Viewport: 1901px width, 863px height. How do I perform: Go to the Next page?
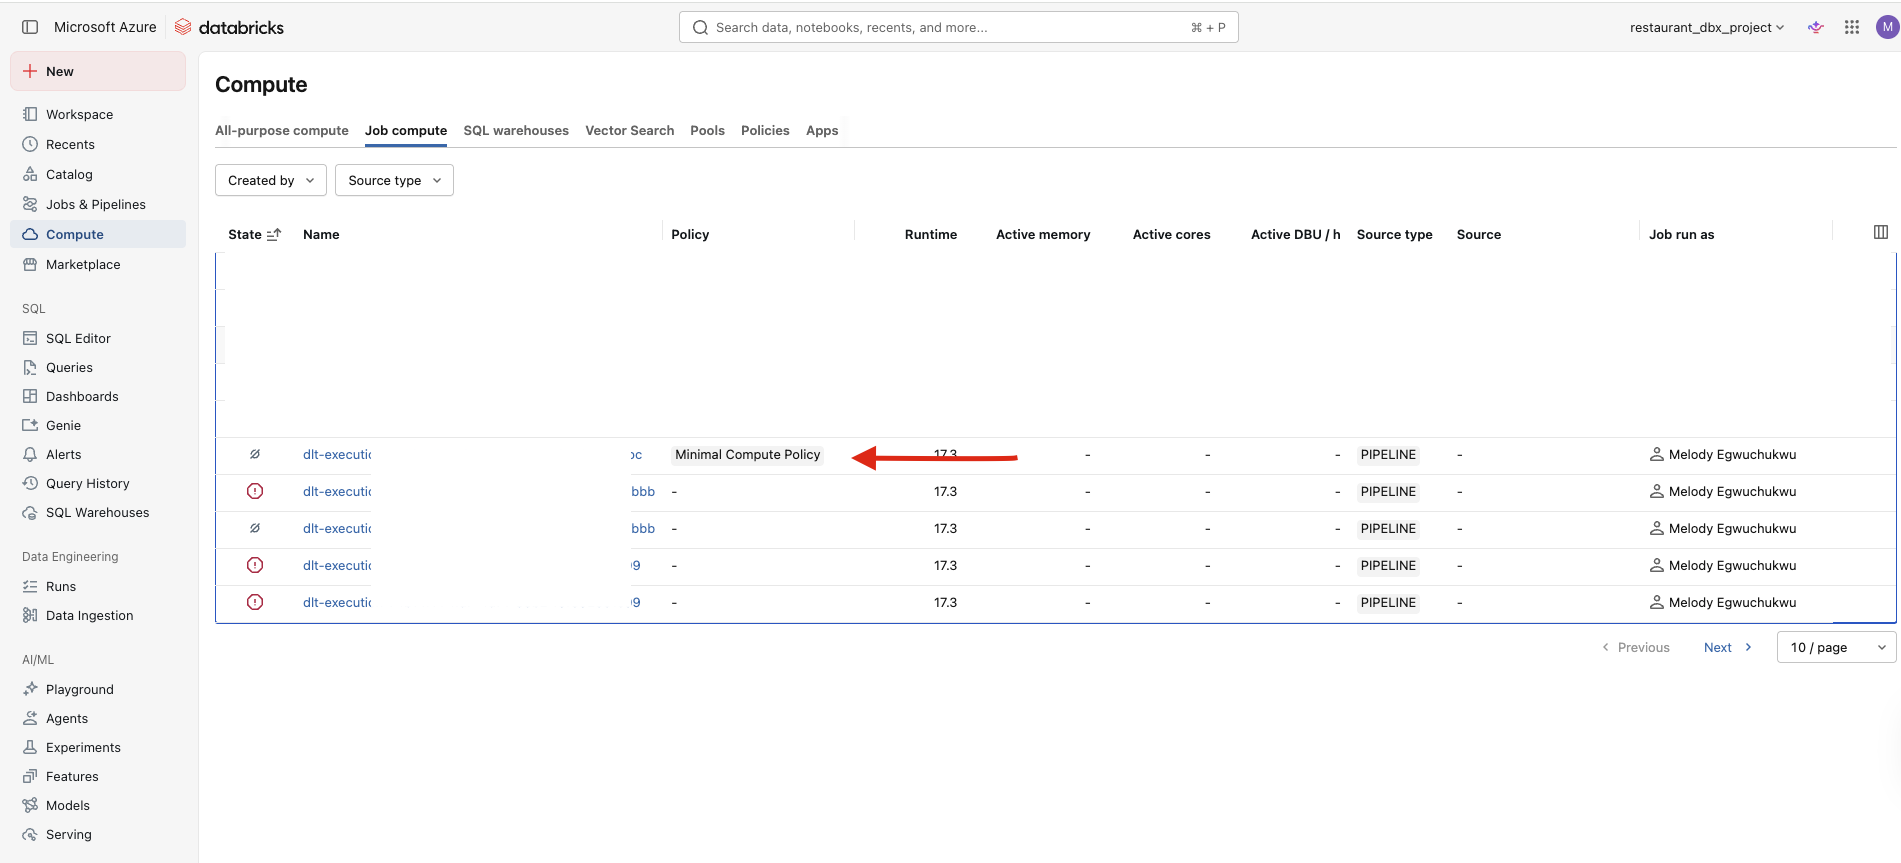coord(1727,647)
